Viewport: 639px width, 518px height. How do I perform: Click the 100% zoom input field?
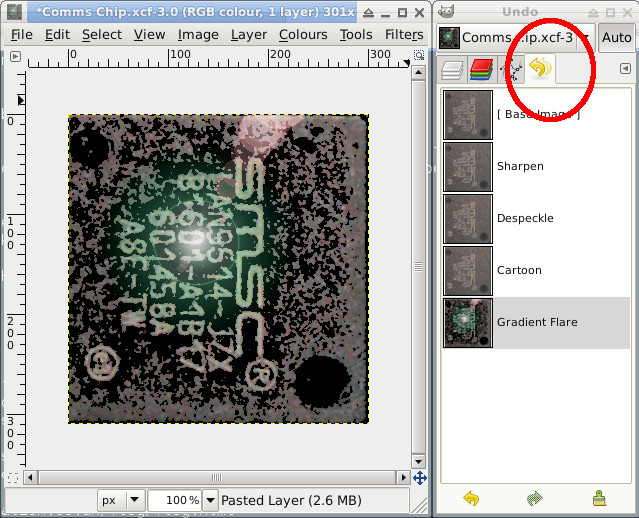pos(176,500)
